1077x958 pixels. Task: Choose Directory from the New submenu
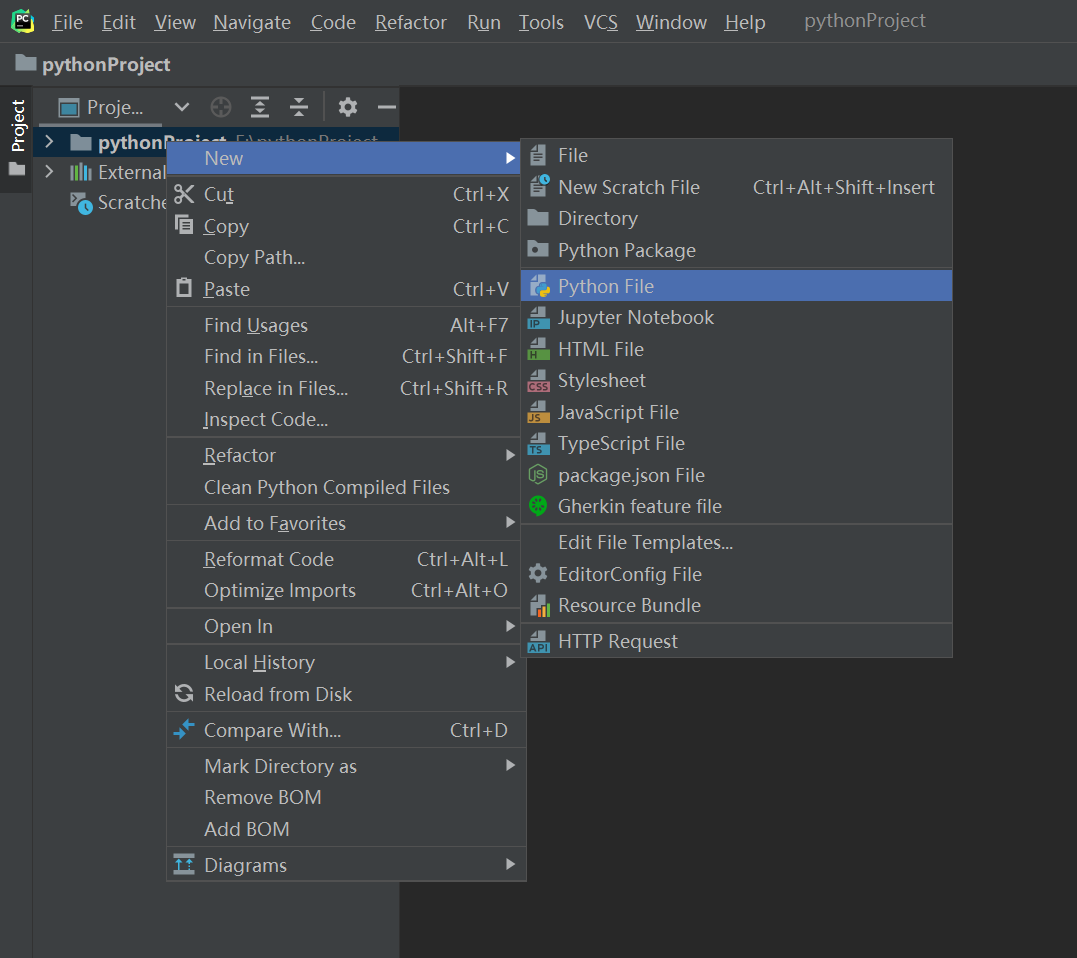tap(736, 218)
